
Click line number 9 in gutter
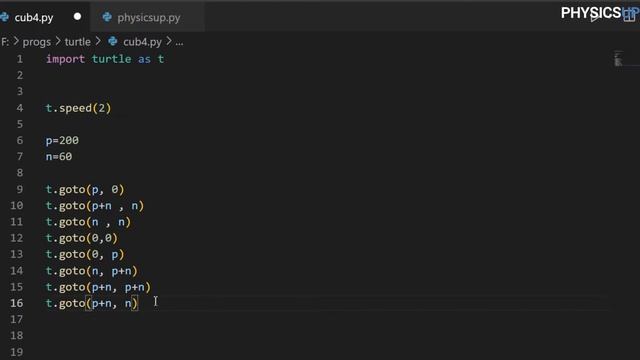[x=20, y=189]
